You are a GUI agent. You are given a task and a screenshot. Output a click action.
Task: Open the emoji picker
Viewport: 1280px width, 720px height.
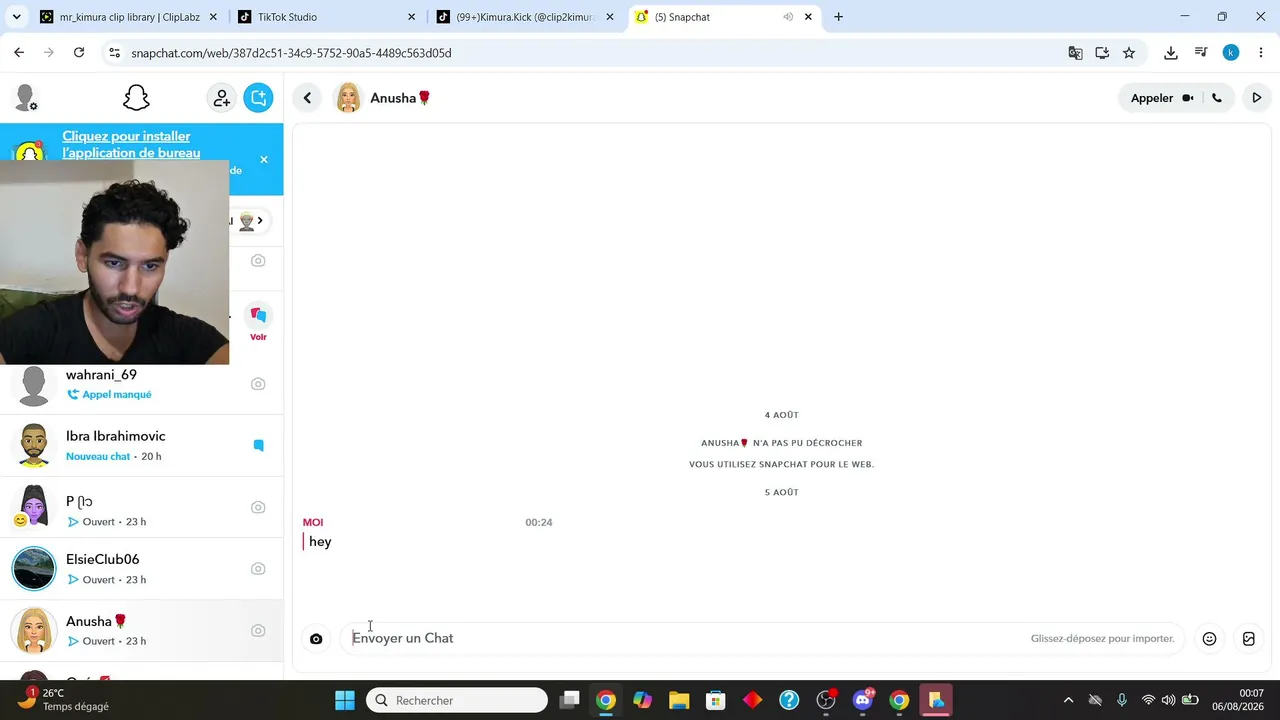1209,638
